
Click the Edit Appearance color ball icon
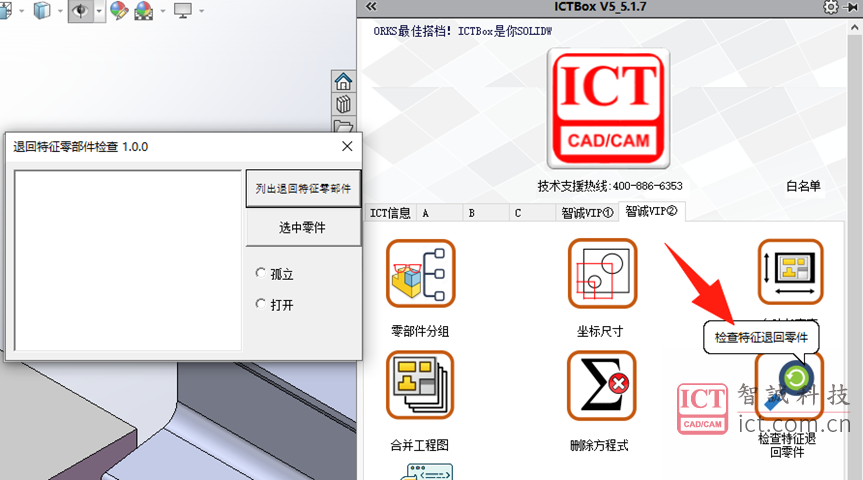pos(119,11)
